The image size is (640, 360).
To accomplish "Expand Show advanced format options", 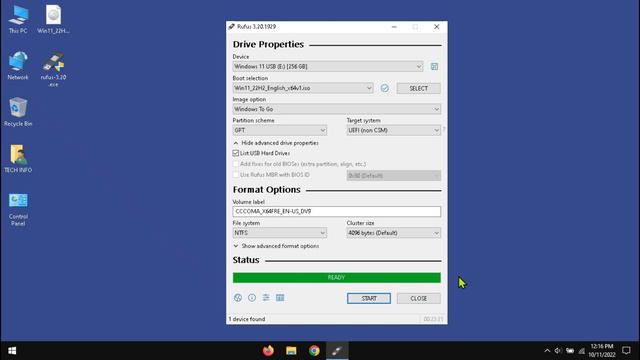I will point(276,246).
